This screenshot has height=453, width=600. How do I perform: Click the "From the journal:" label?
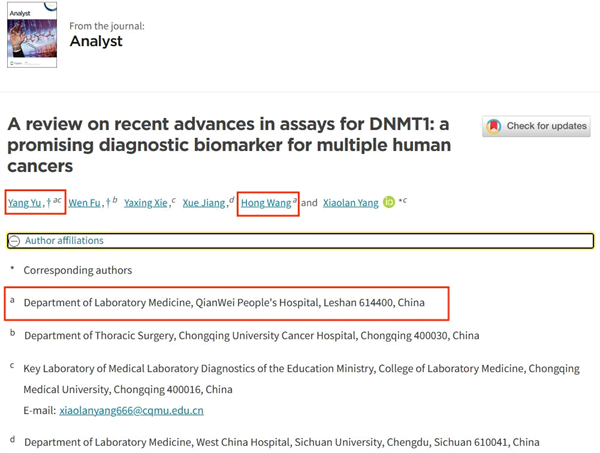pos(107,23)
